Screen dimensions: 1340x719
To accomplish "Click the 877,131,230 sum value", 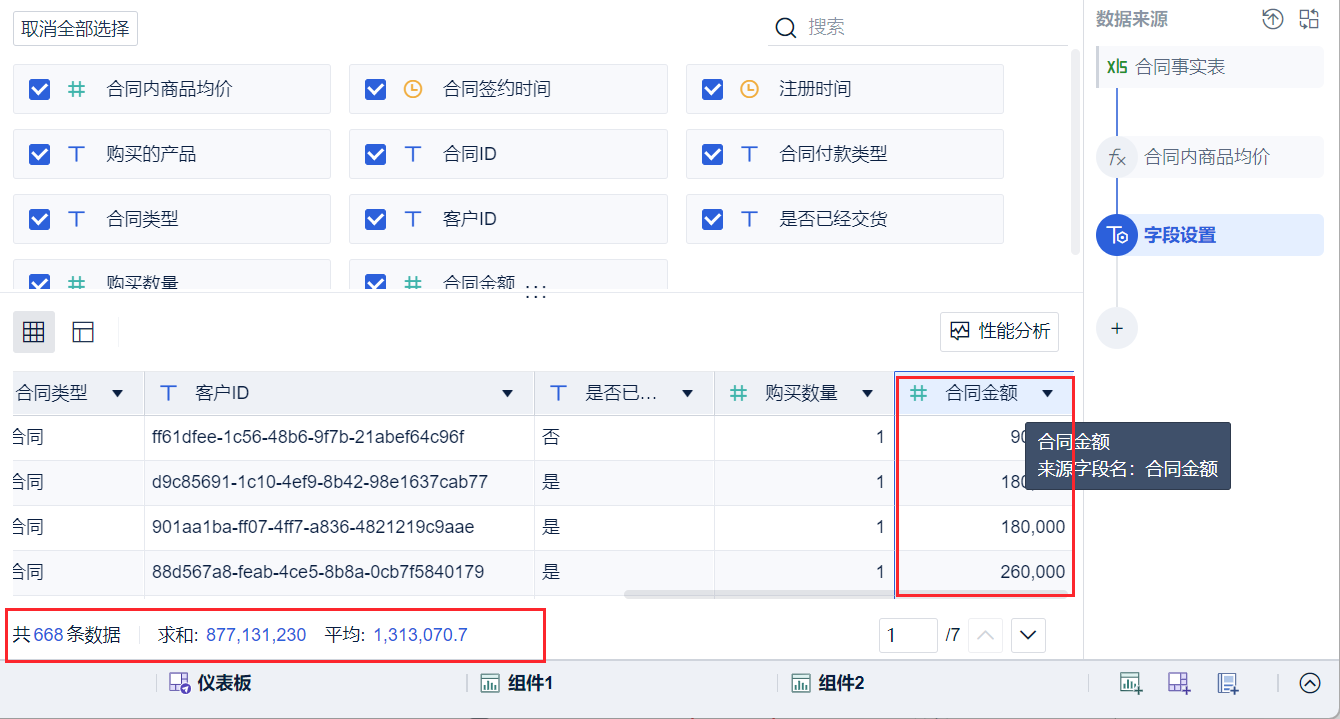I will (x=256, y=634).
